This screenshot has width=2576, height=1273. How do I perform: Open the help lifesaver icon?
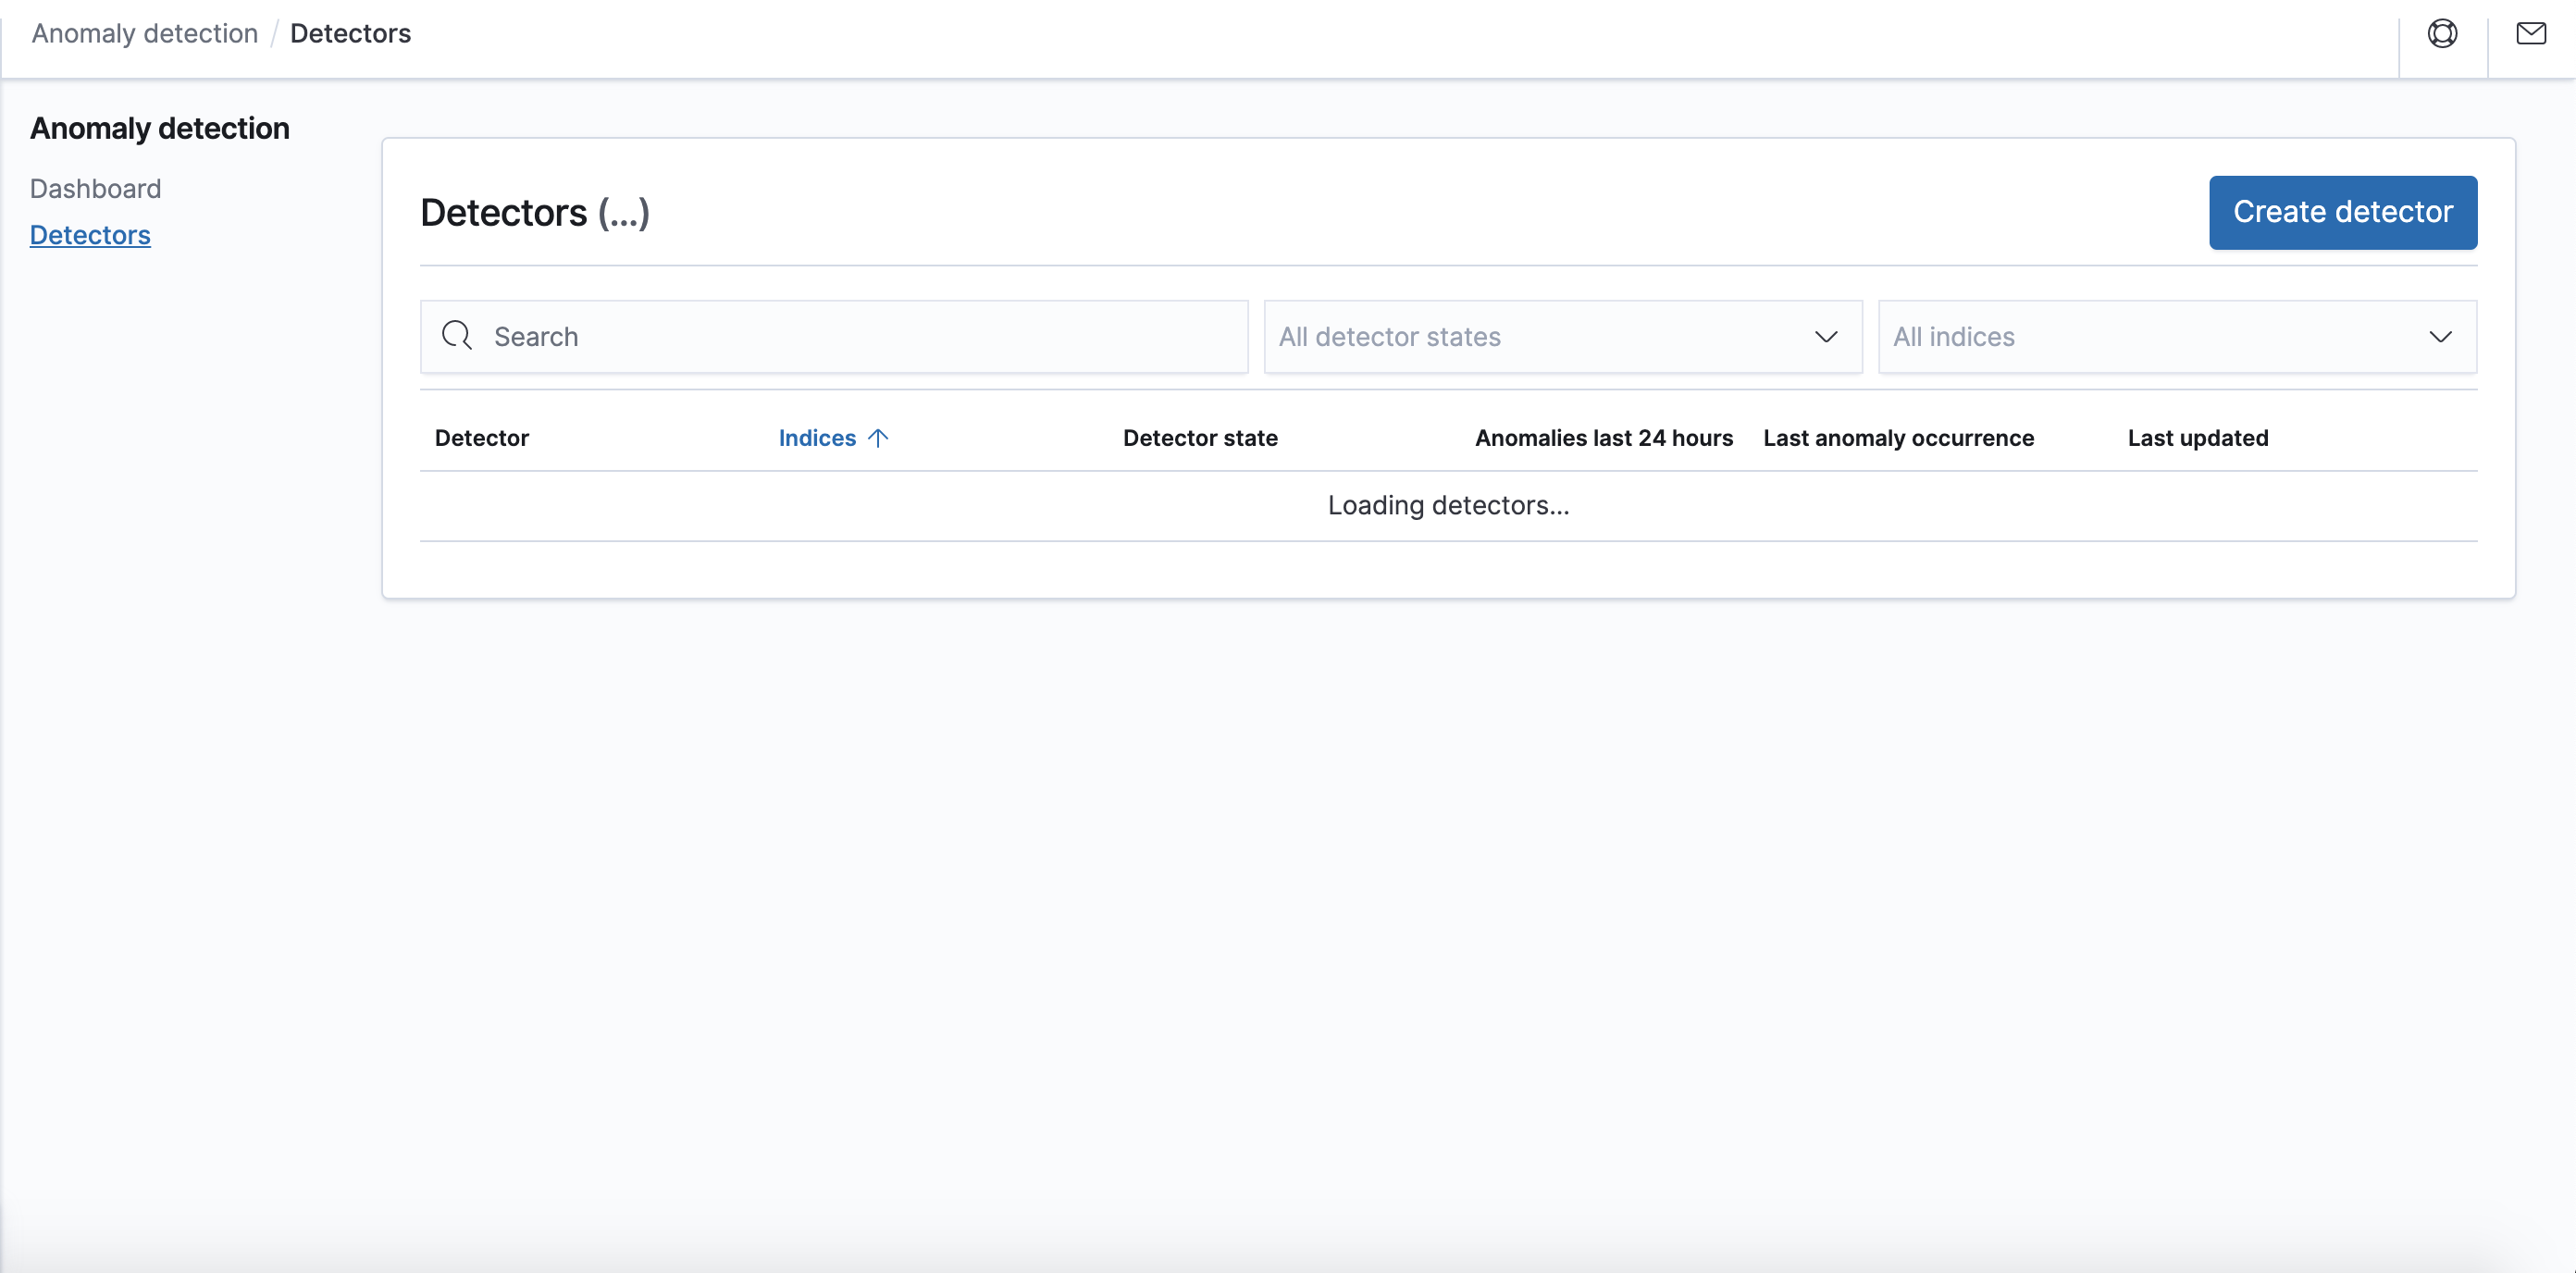pyautogui.click(x=2443, y=33)
